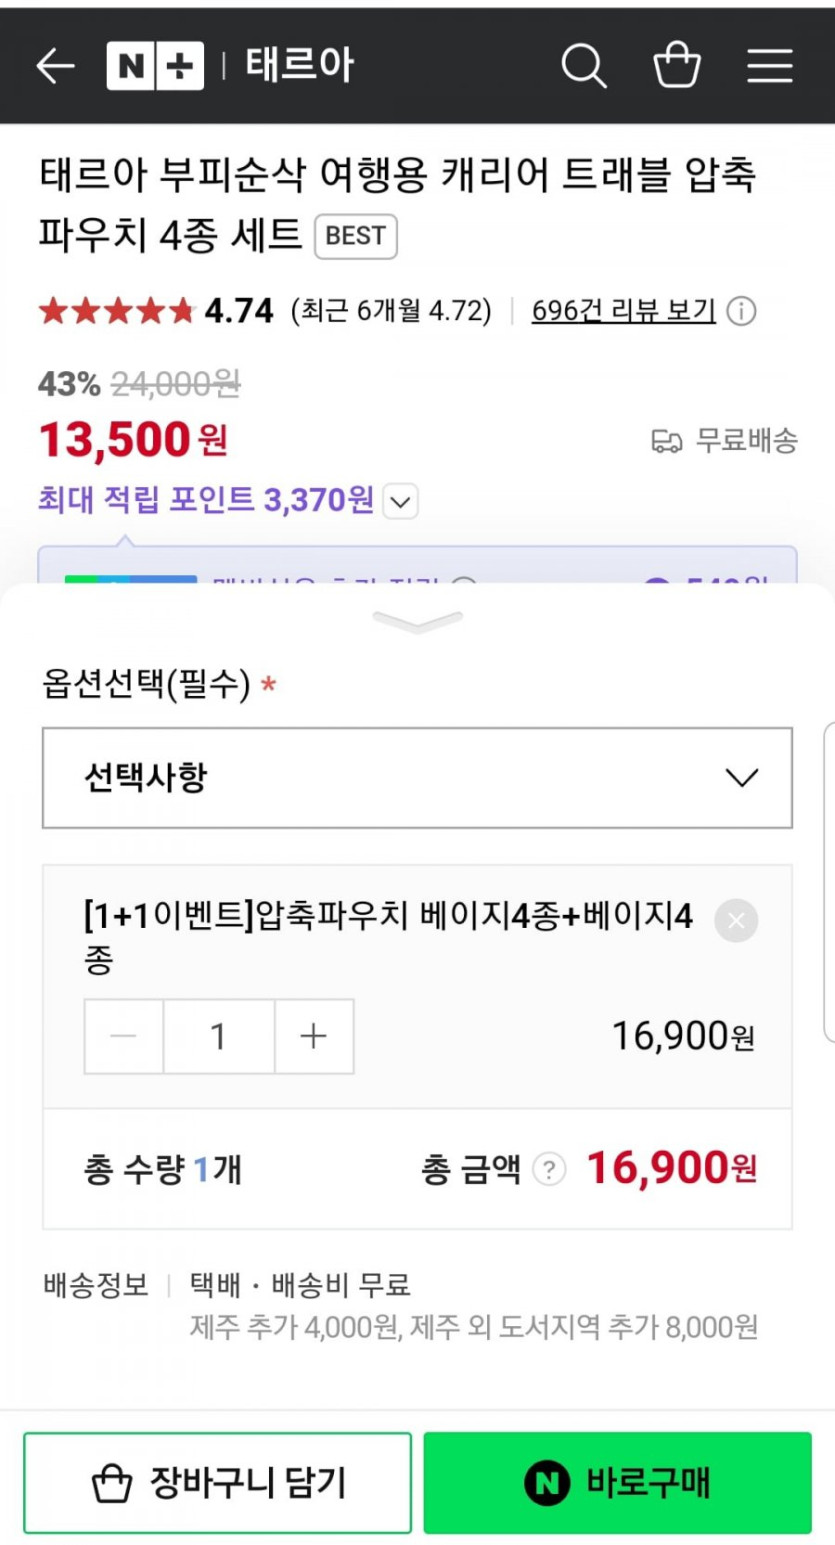
Task: View the 696 reviews link
Action: [623, 312]
